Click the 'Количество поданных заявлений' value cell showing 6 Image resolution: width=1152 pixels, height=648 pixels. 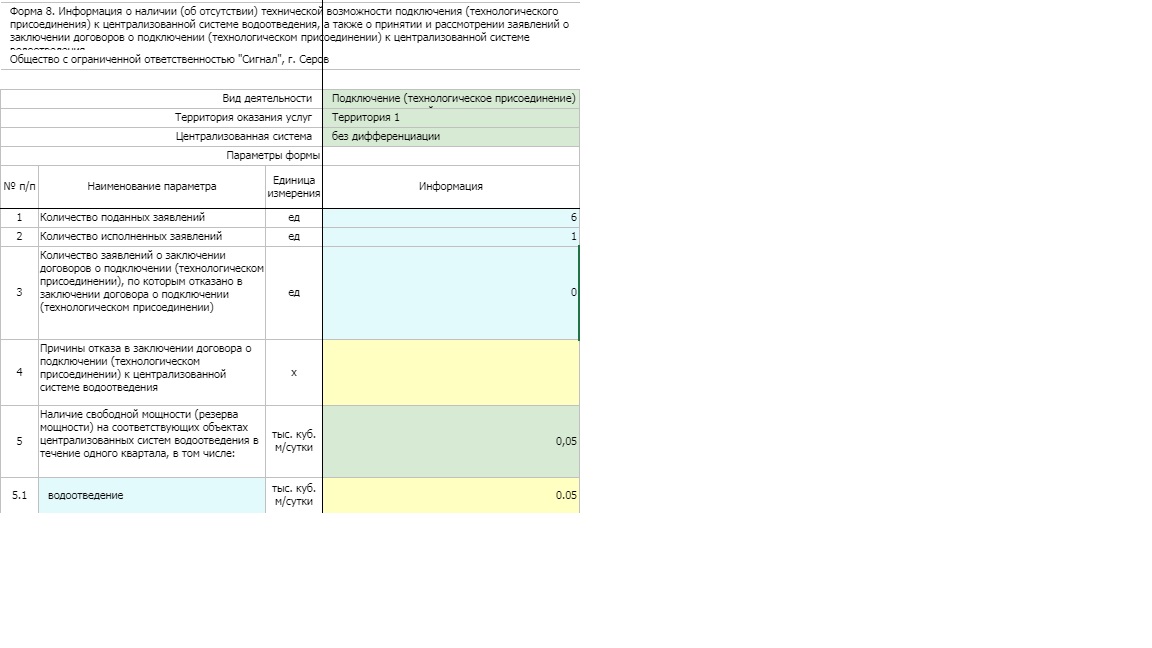click(x=450, y=217)
